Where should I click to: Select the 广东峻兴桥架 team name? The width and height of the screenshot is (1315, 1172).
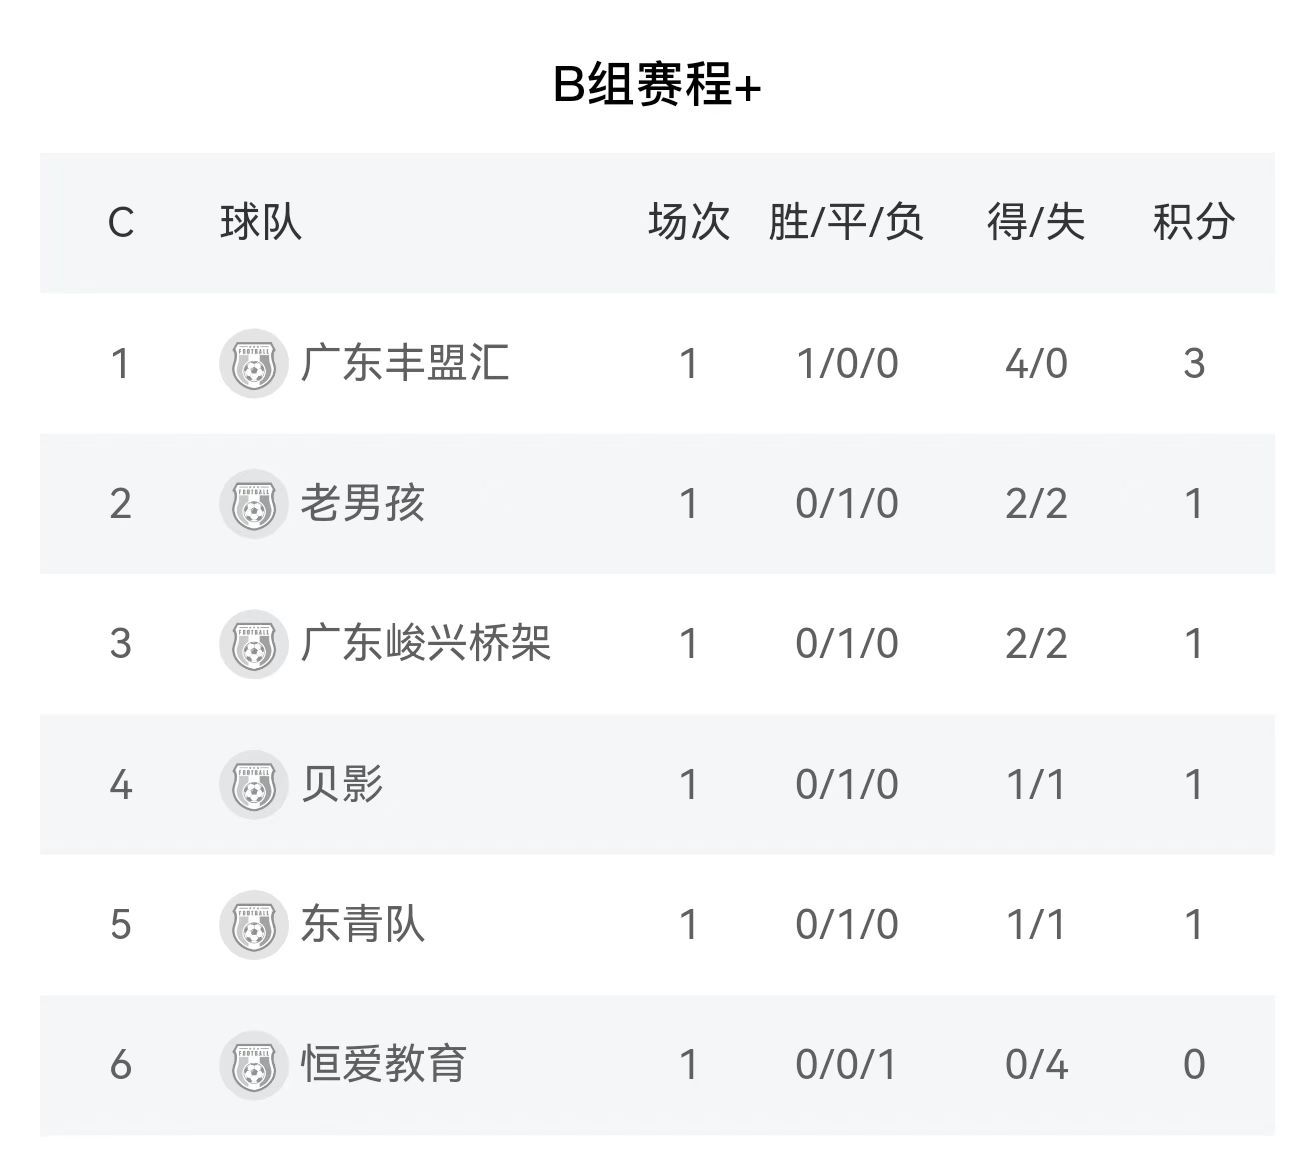(426, 644)
